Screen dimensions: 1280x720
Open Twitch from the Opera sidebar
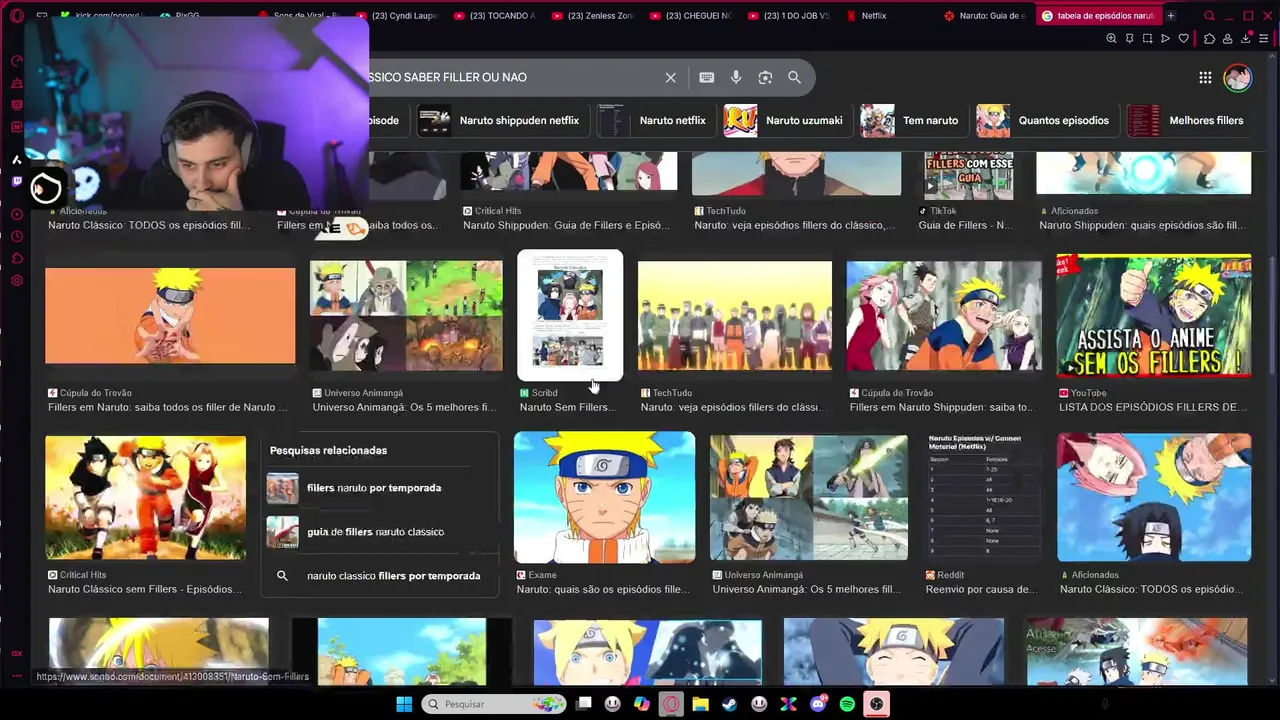(17, 181)
